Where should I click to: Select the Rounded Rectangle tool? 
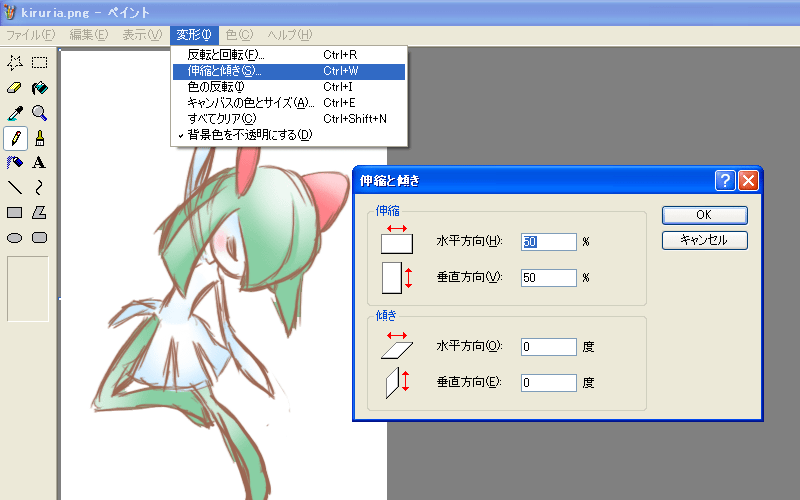(40, 238)
